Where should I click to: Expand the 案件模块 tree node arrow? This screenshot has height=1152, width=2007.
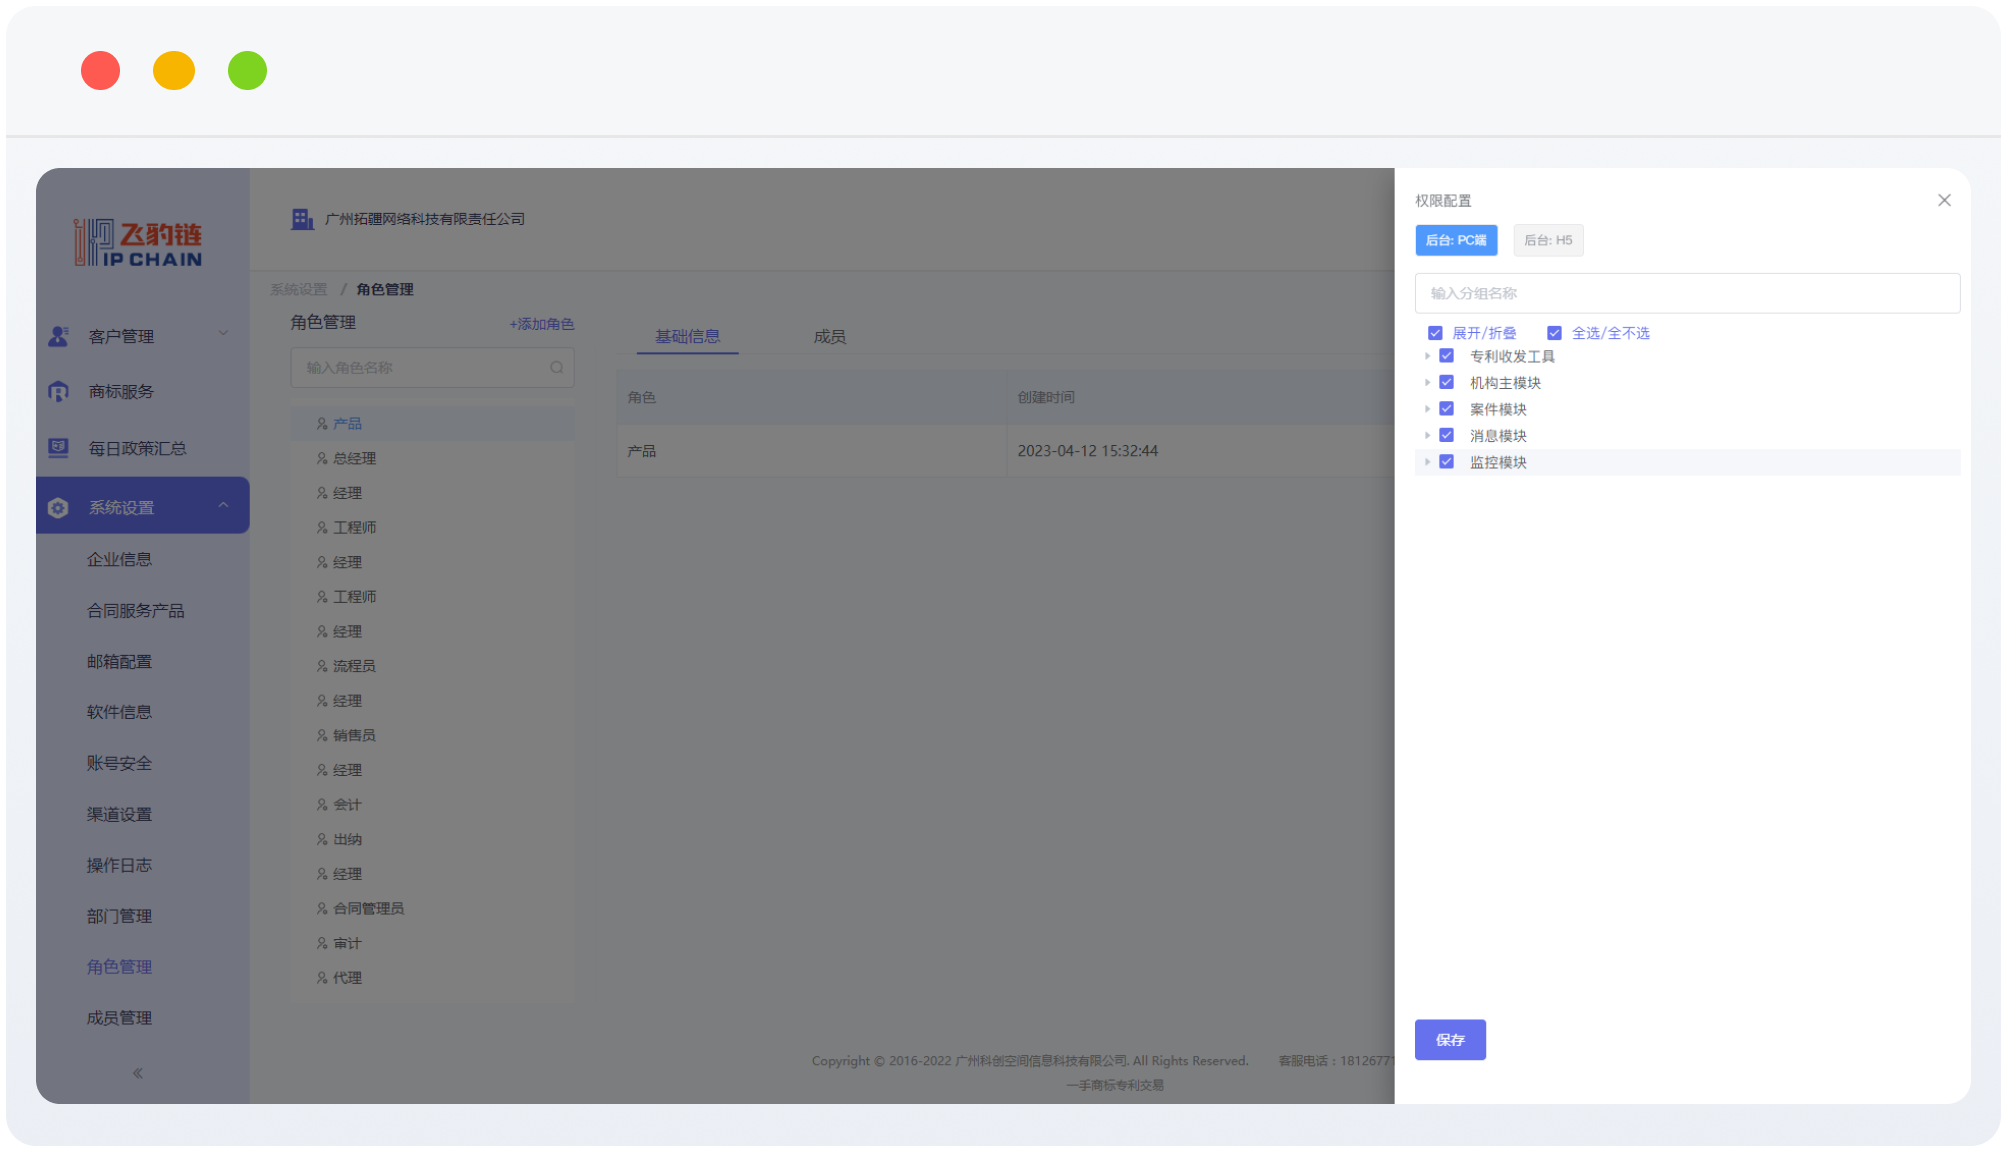1427,409
